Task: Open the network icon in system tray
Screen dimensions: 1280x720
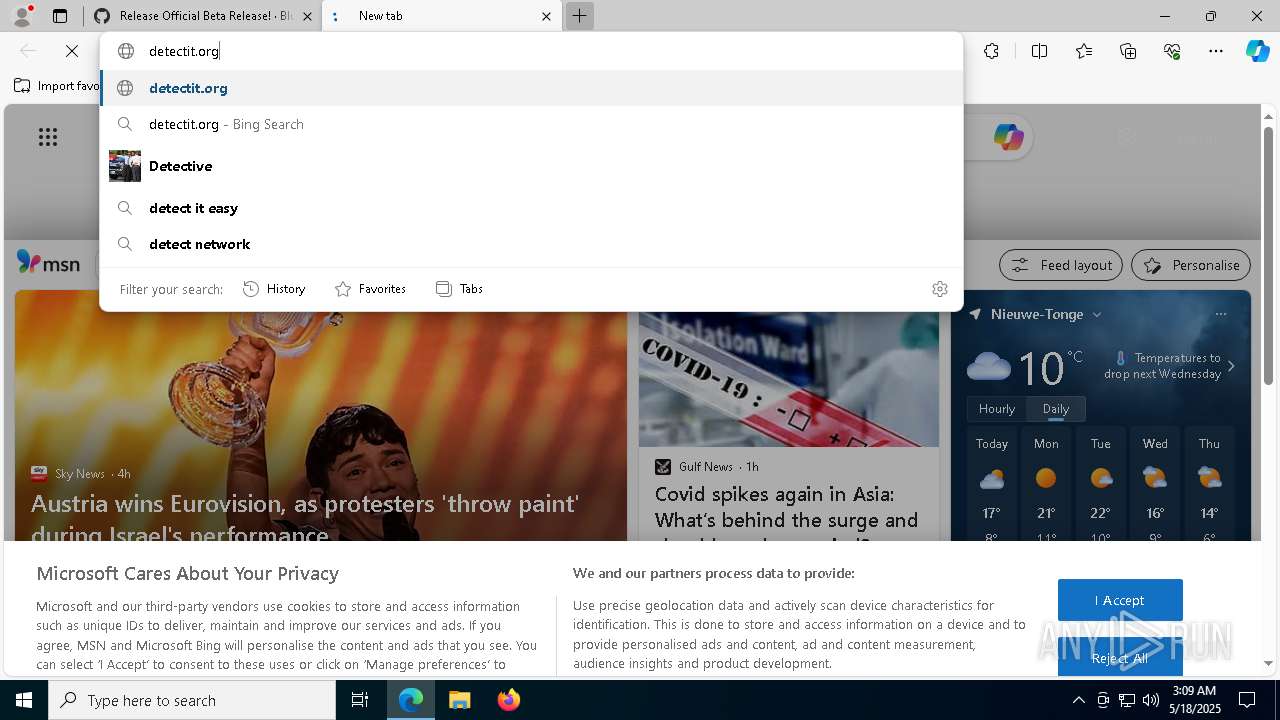Action: pos(1127,700)
